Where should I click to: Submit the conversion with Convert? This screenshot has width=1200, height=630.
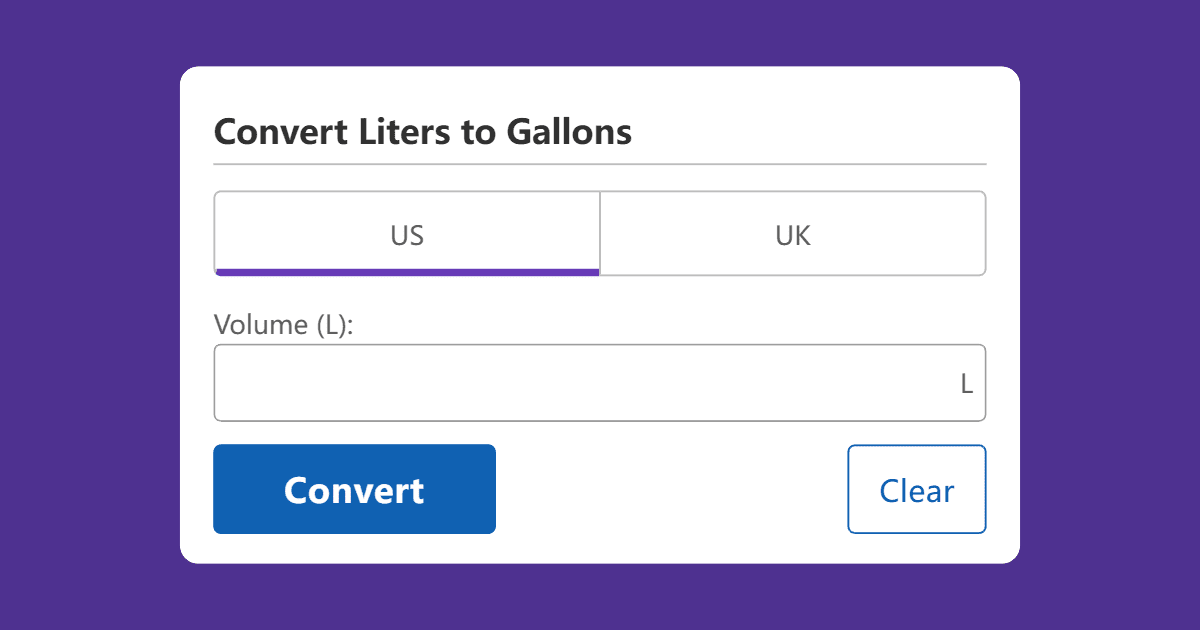click(x=354, y=489)
